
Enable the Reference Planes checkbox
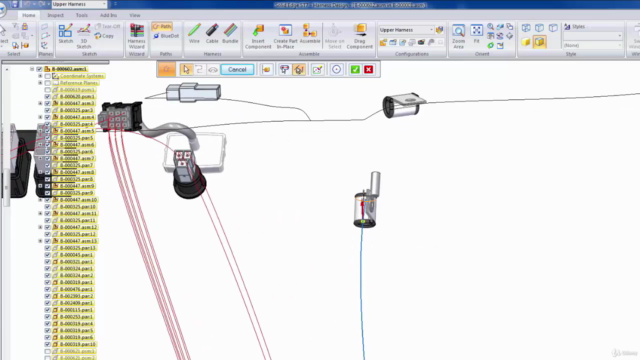pos(48,83)
